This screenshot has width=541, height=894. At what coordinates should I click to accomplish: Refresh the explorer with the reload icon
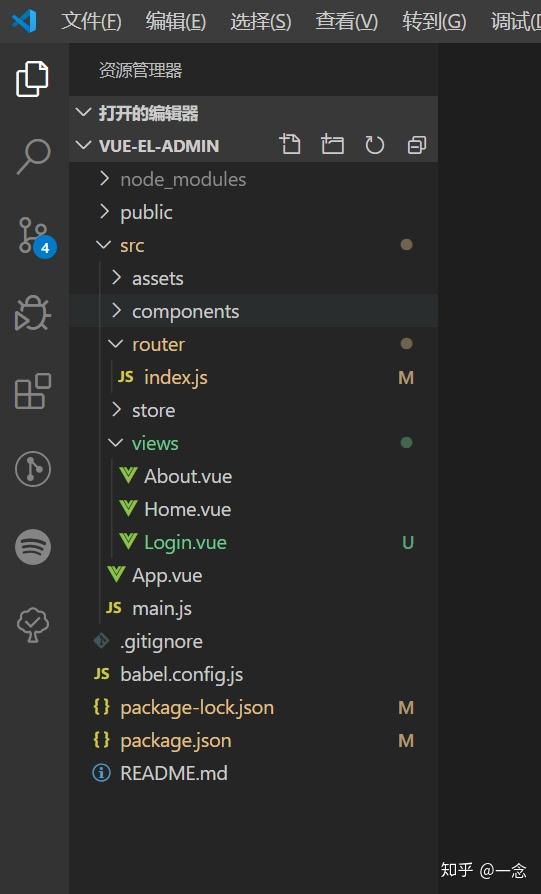(375, 145)
